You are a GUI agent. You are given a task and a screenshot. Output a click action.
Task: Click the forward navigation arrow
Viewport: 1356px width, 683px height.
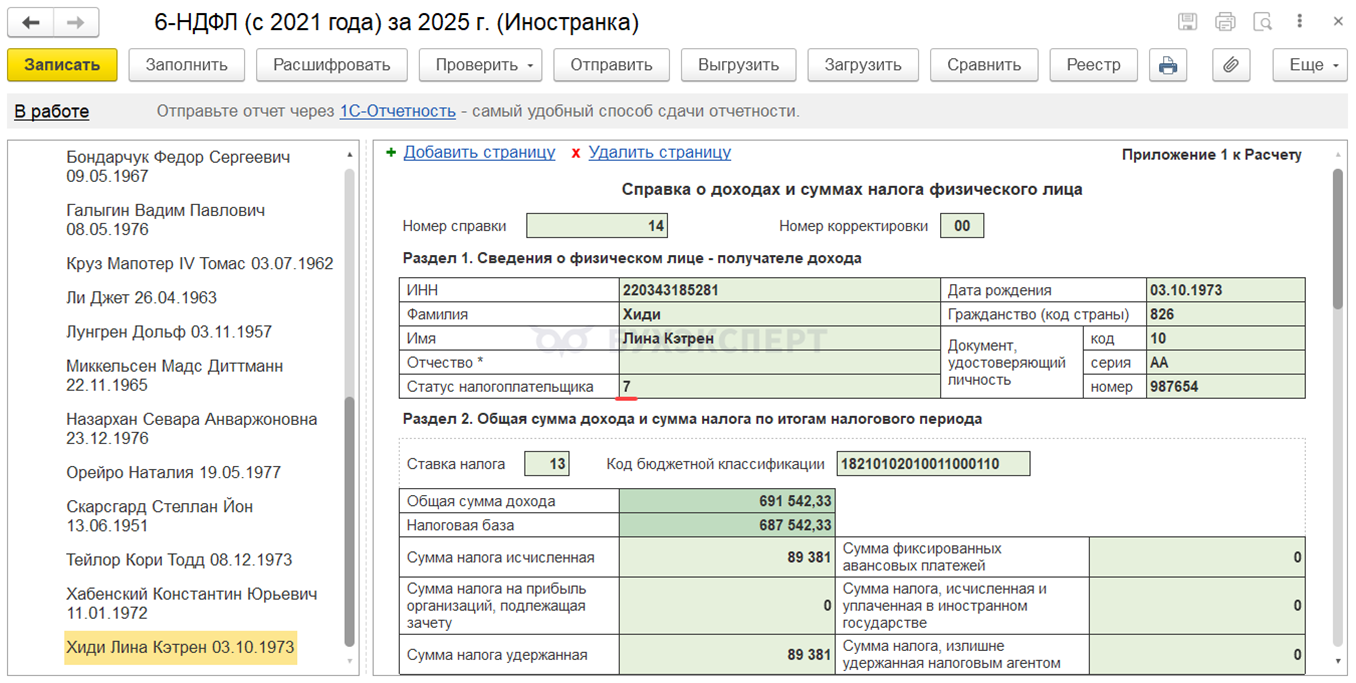click(x=76, y=22)
